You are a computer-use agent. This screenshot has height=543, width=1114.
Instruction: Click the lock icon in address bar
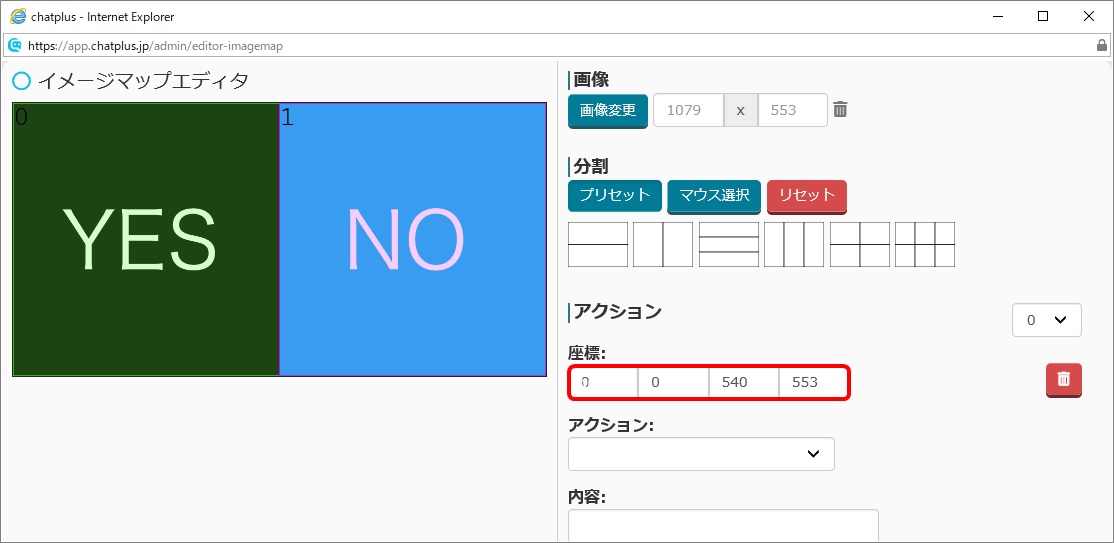click(1102, 45)
